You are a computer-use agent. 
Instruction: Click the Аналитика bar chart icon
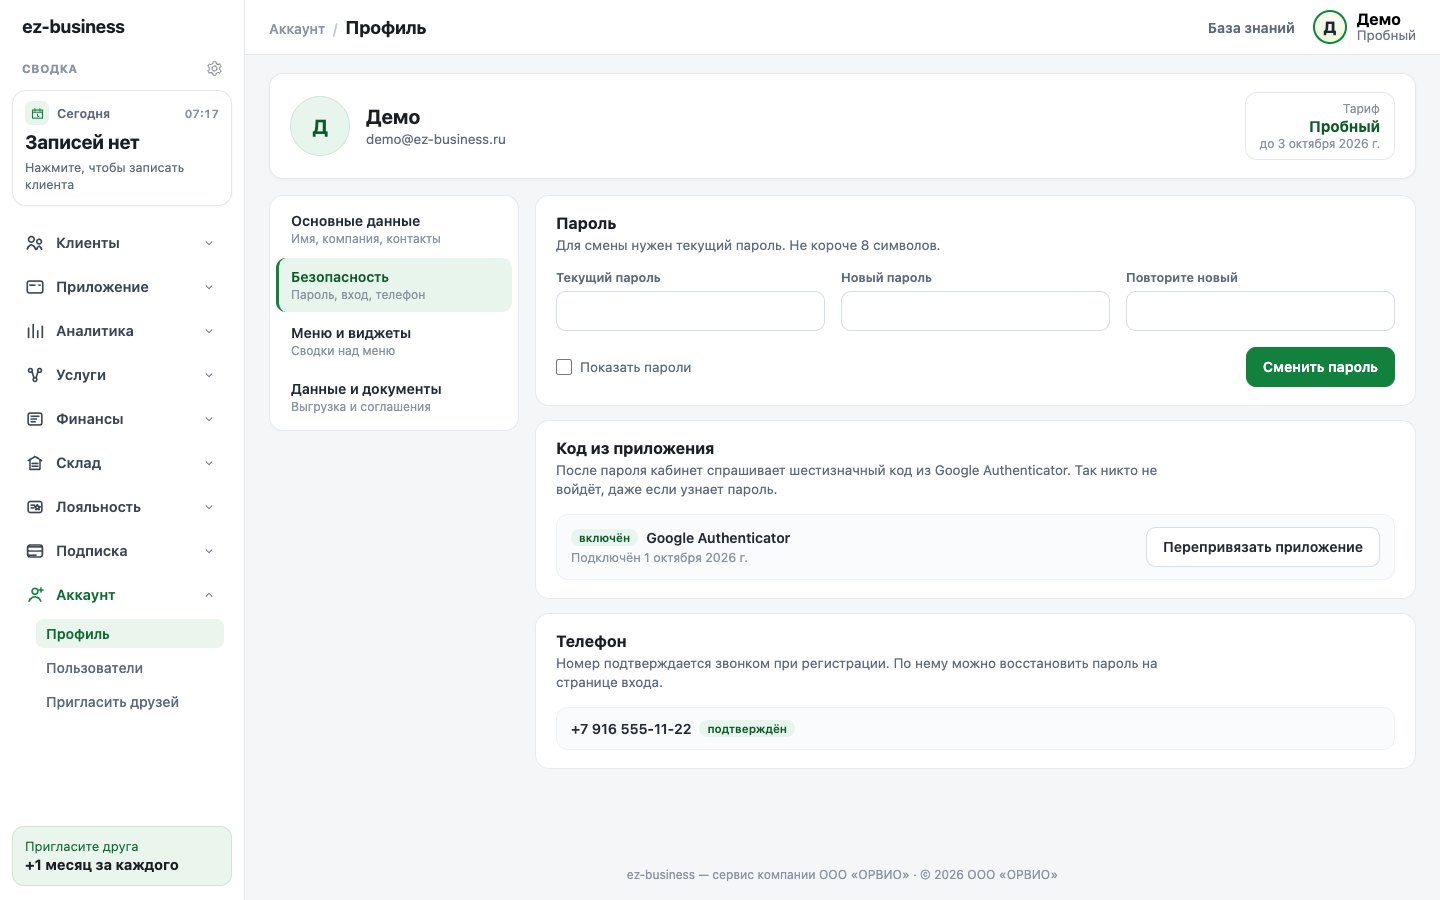tap(35, 331)
